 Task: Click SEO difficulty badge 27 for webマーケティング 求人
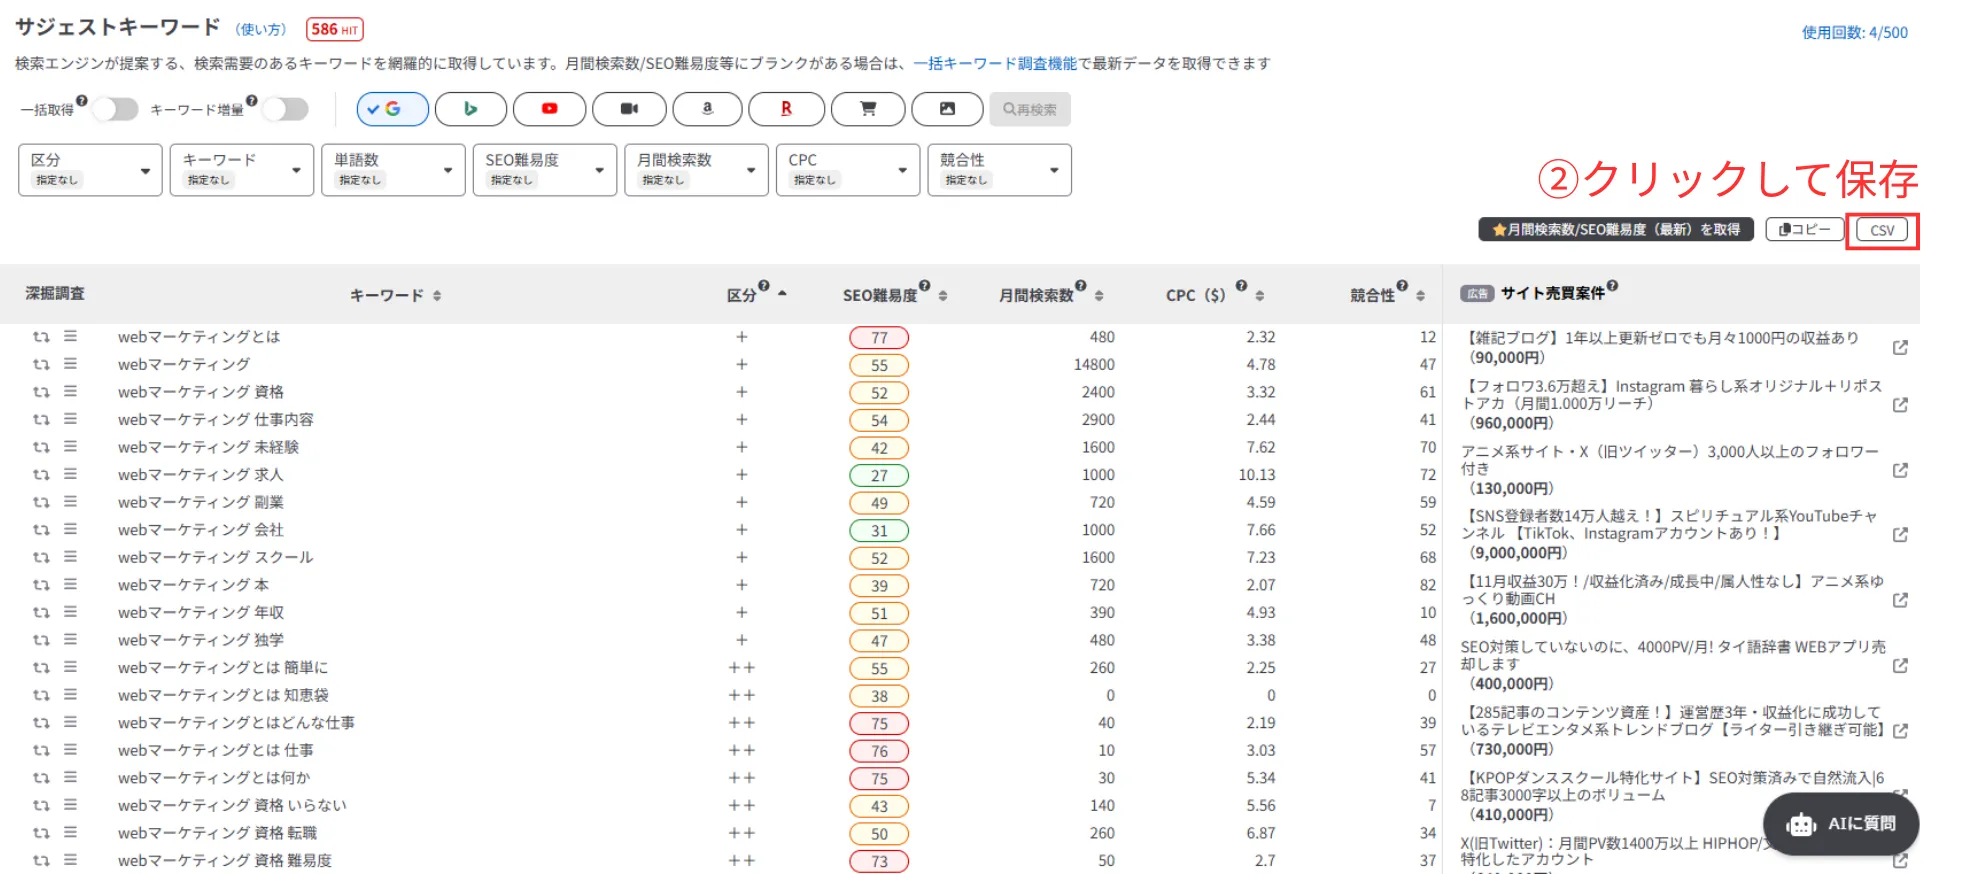click(x=879, y=476)
